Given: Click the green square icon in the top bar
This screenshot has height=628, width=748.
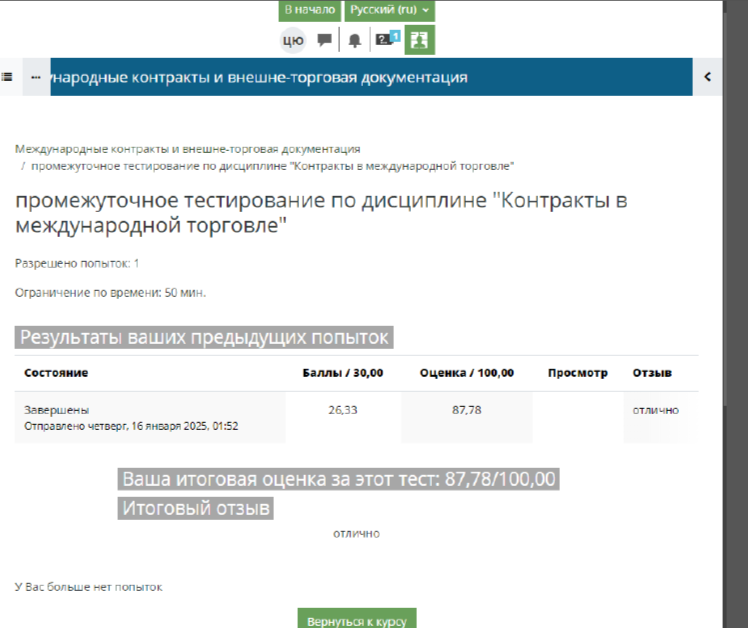Looking at the screenshot, I should [420, 40].
